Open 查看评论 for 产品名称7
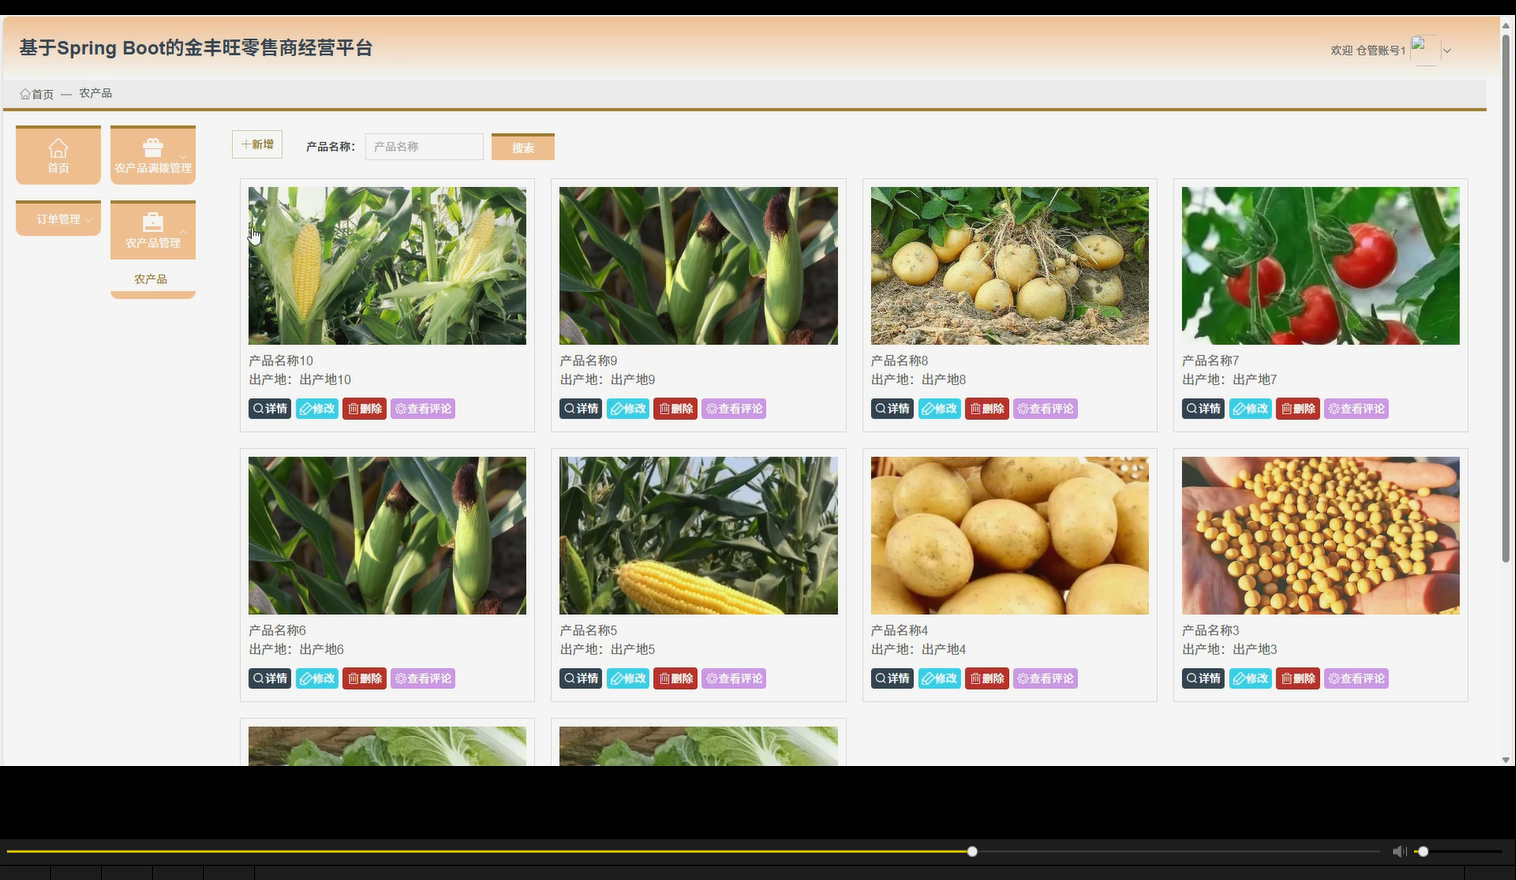 click(1356, 409)
